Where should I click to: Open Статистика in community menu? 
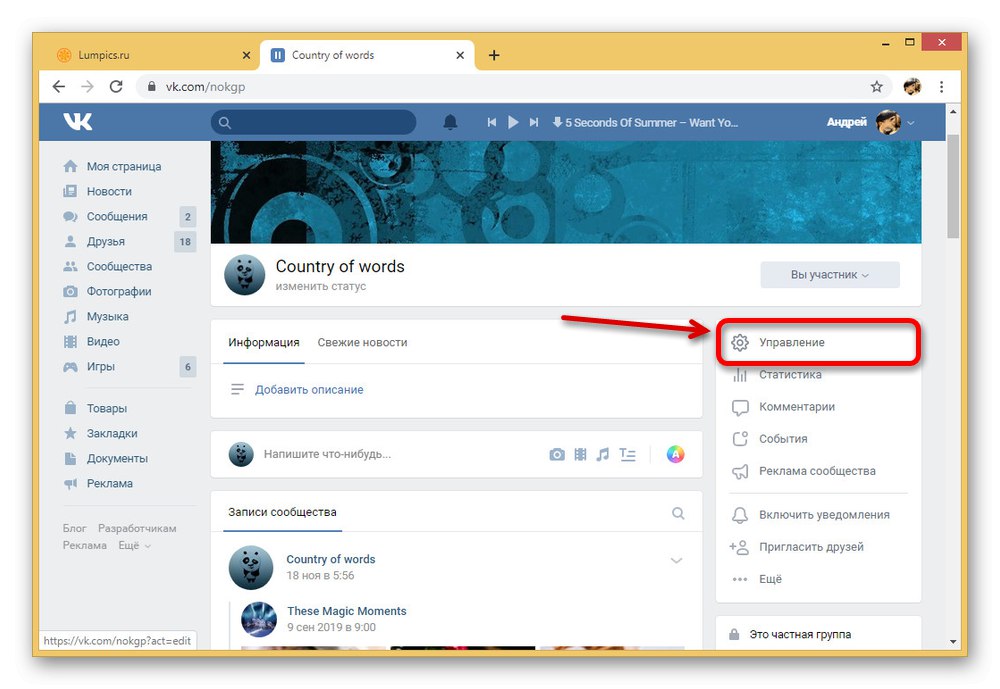point(790,375)
